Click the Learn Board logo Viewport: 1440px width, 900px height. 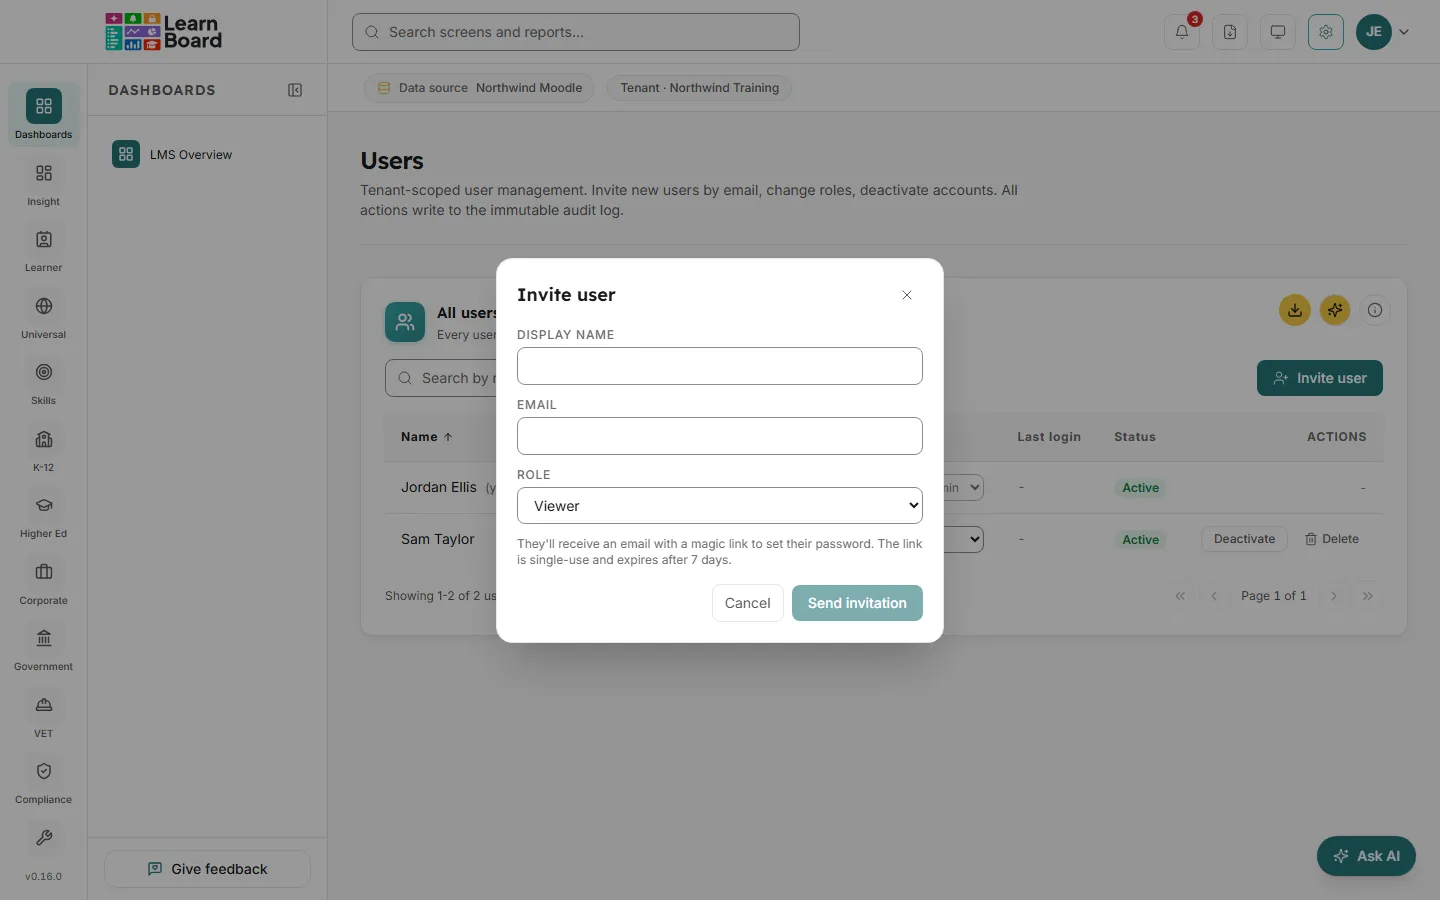164,32
